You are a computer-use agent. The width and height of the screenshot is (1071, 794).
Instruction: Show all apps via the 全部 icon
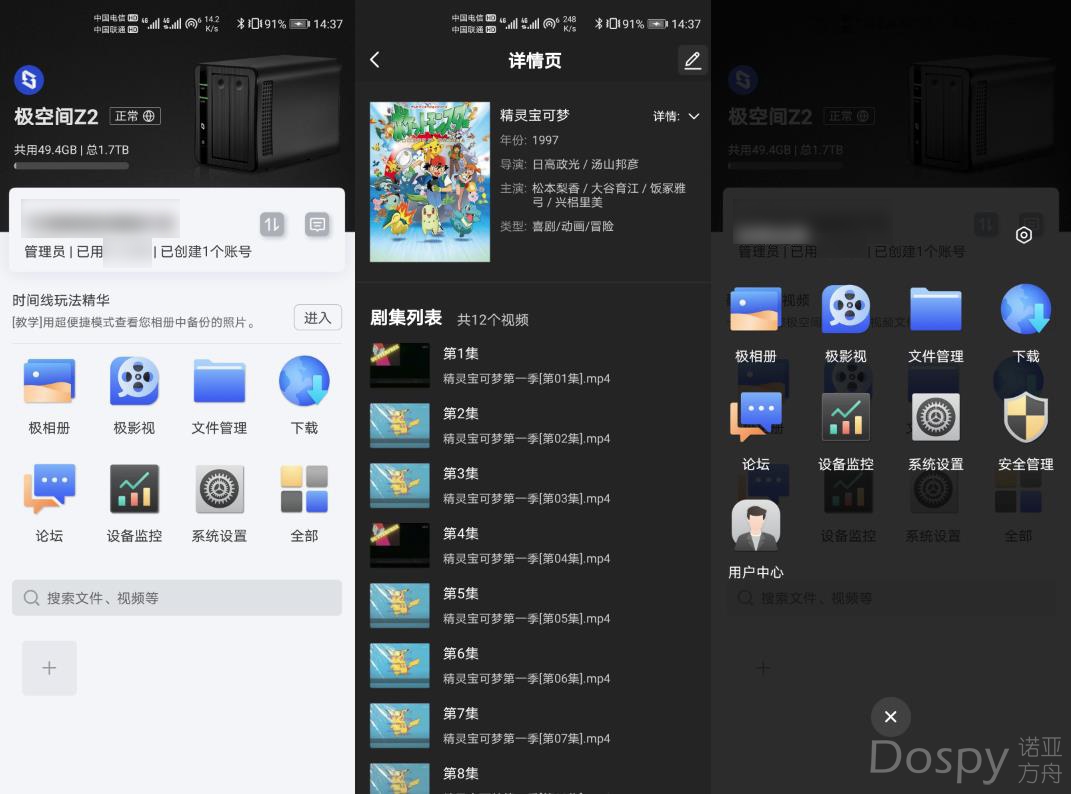click(x=305, y=489)
